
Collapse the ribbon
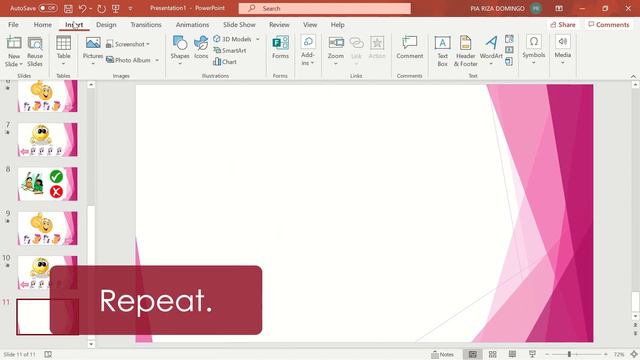633,76
